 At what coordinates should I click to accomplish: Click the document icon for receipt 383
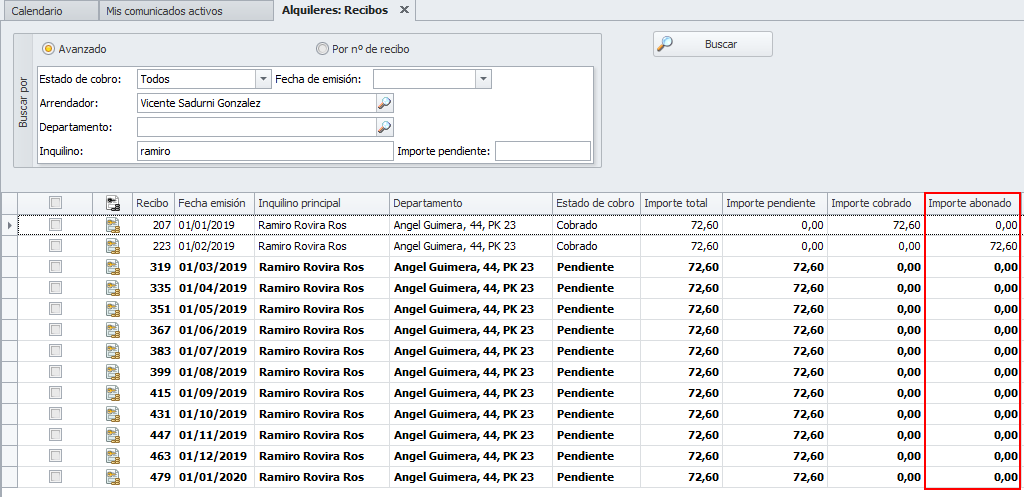click(113, 351)
